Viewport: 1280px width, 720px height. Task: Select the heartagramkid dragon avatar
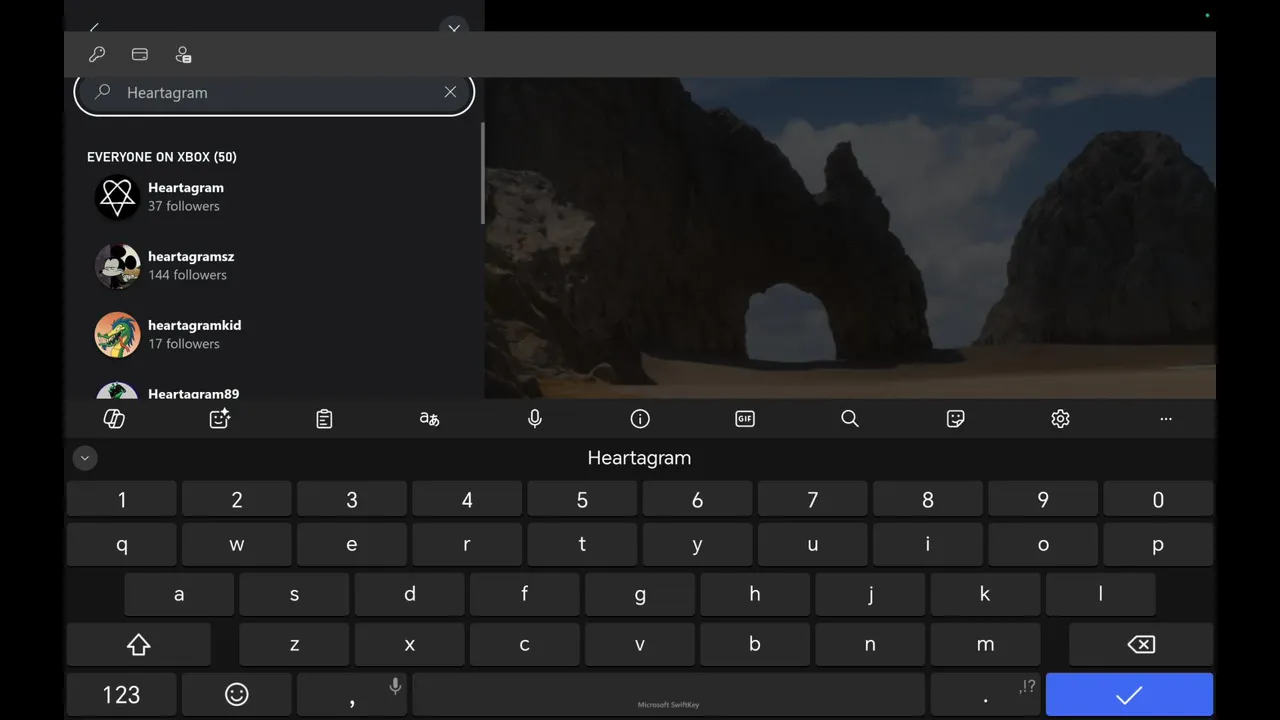(x=117, y=335)
